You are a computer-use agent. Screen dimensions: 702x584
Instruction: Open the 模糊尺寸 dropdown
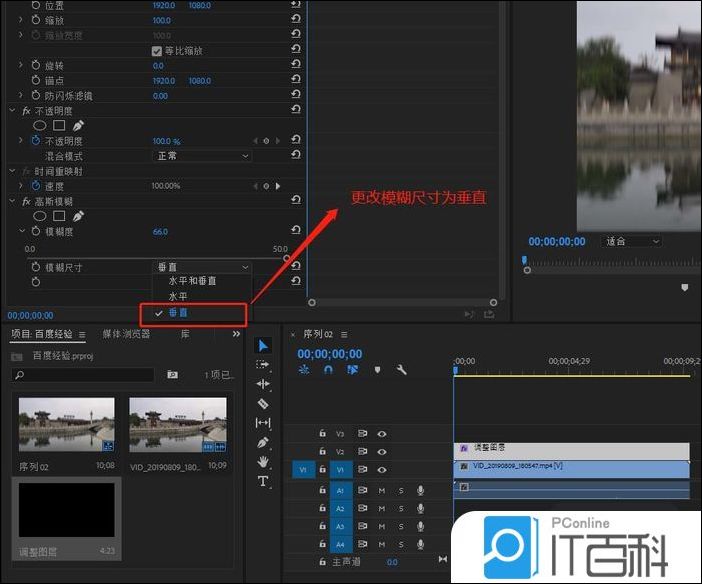coord(202,267)
